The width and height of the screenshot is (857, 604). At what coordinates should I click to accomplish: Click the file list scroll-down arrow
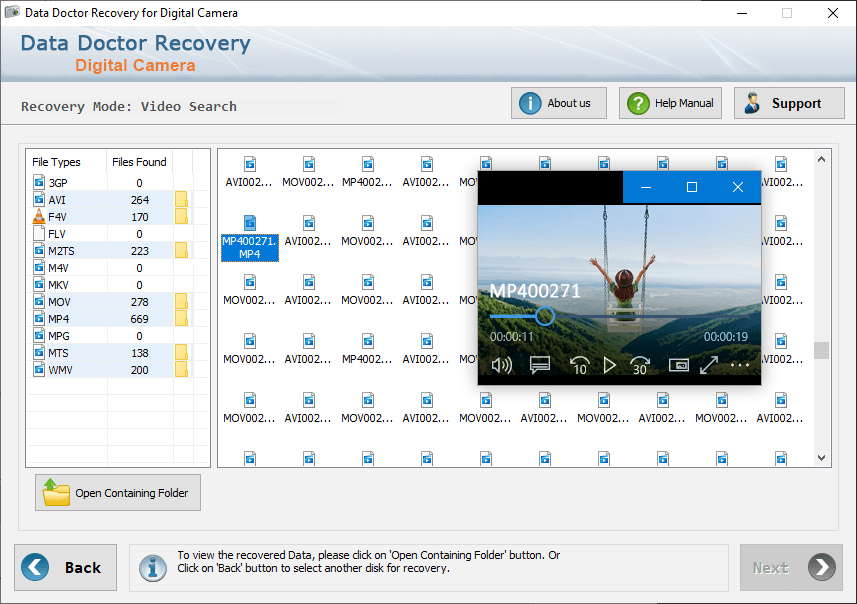[821, 458]
